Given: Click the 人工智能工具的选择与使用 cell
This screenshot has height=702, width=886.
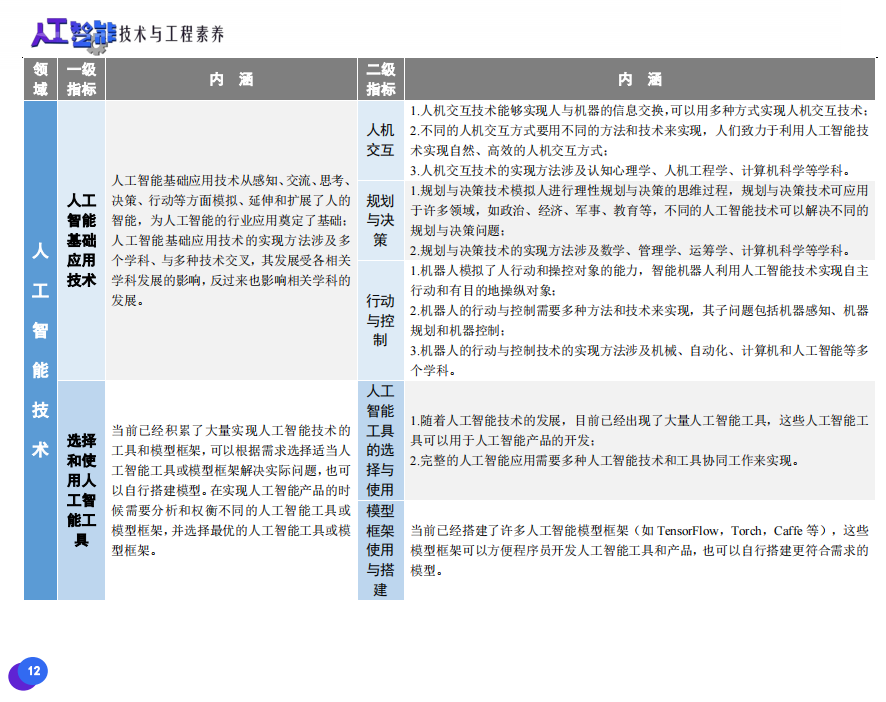Looking at the screenshot, I should [x=380, y=440].
